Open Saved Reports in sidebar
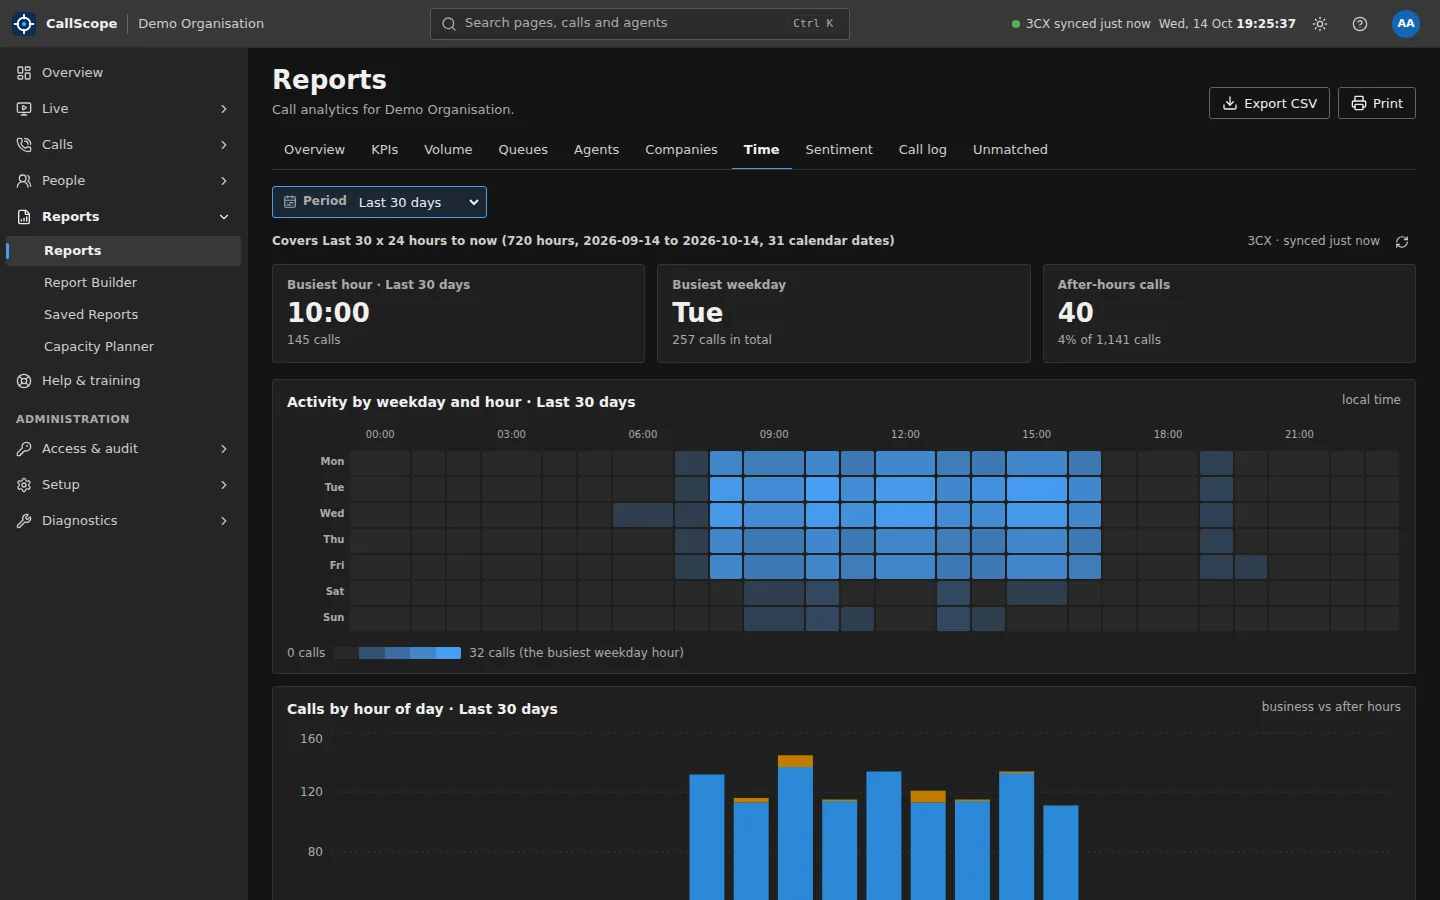Screen dimensions: 1440x900 pos(123,315)
